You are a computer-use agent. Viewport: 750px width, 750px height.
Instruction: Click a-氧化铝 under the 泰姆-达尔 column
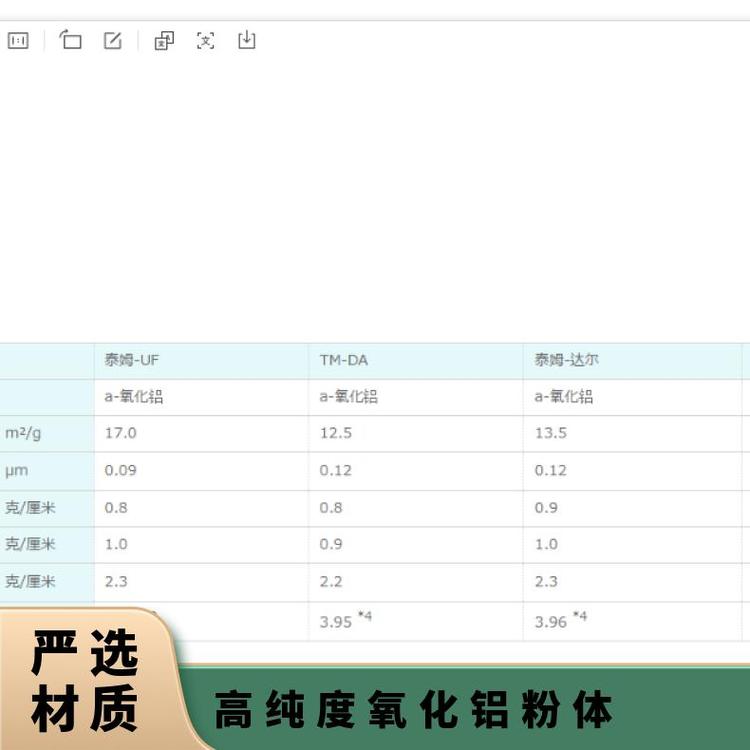pyautogui.click(x=564, y=397)
